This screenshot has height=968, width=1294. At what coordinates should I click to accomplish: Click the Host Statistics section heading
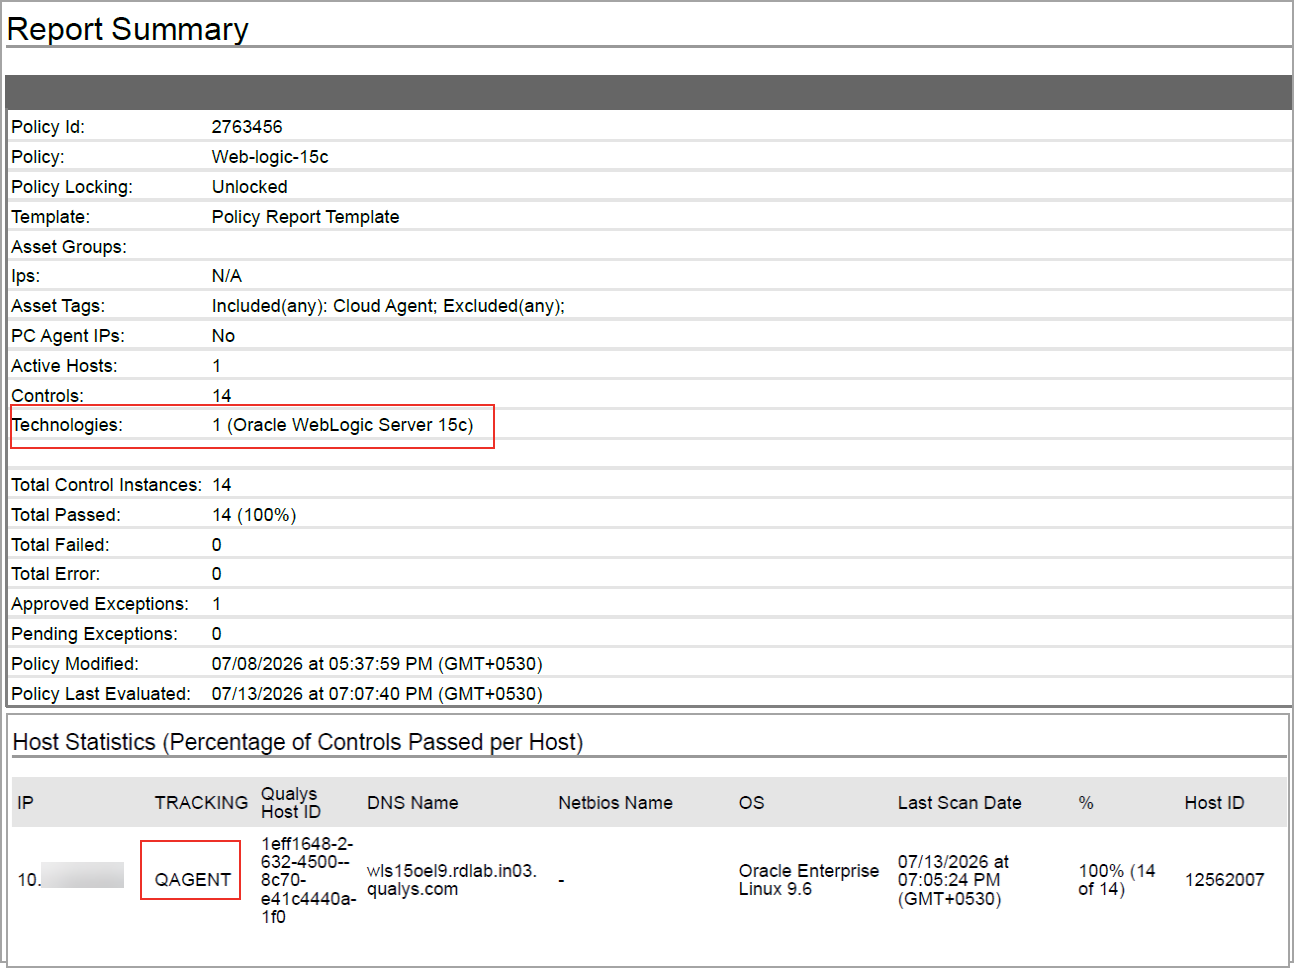(298, 742)
